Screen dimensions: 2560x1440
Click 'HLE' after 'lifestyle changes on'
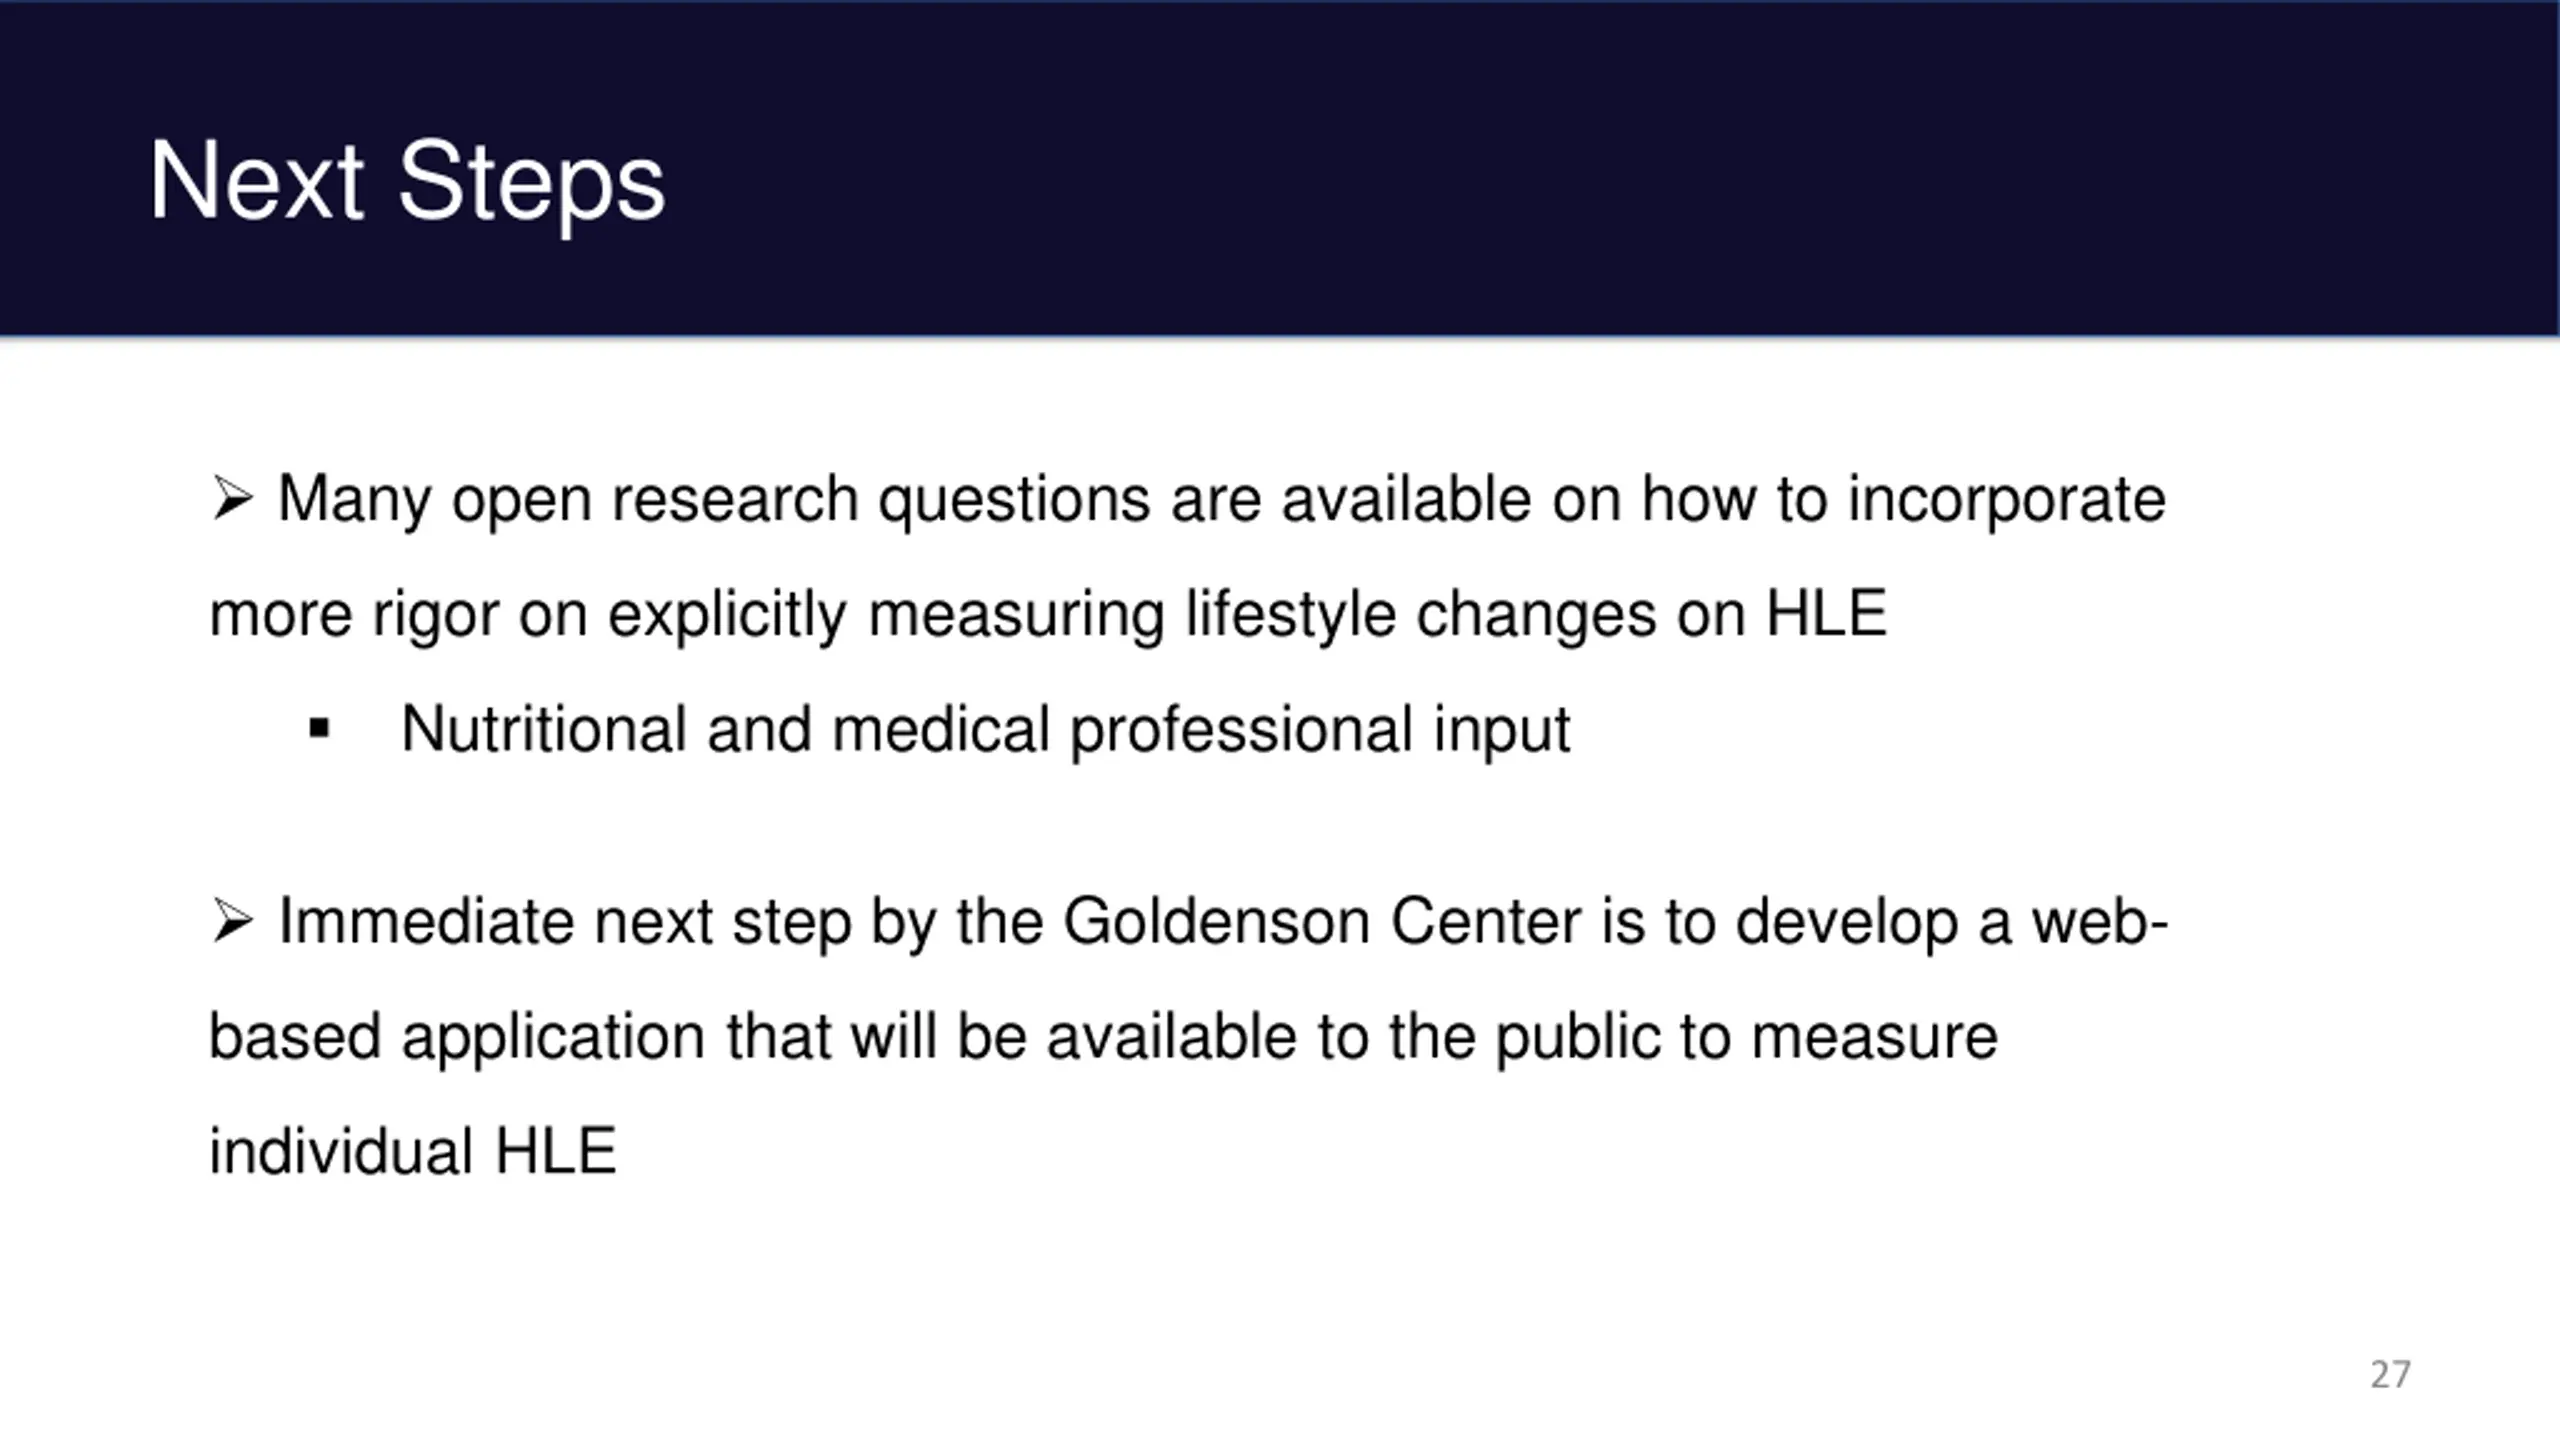[x=1827, y=613]
